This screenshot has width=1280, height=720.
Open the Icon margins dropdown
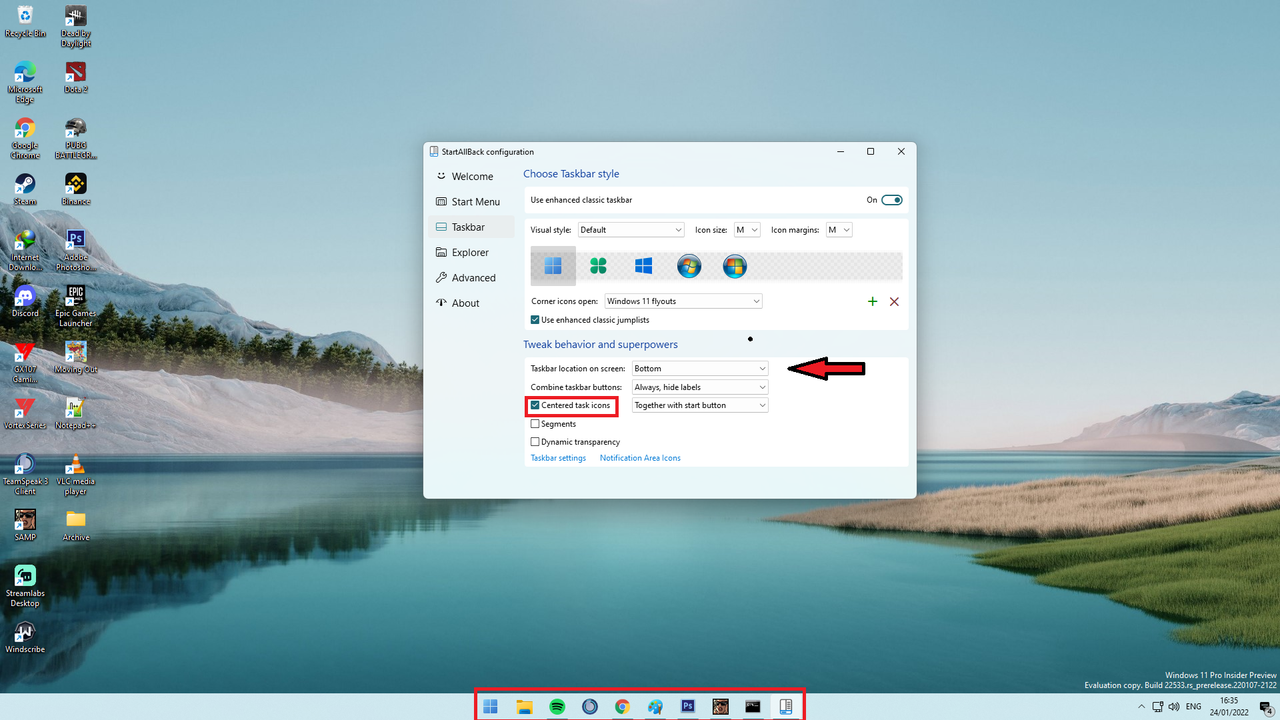click(x=839, y=230)
